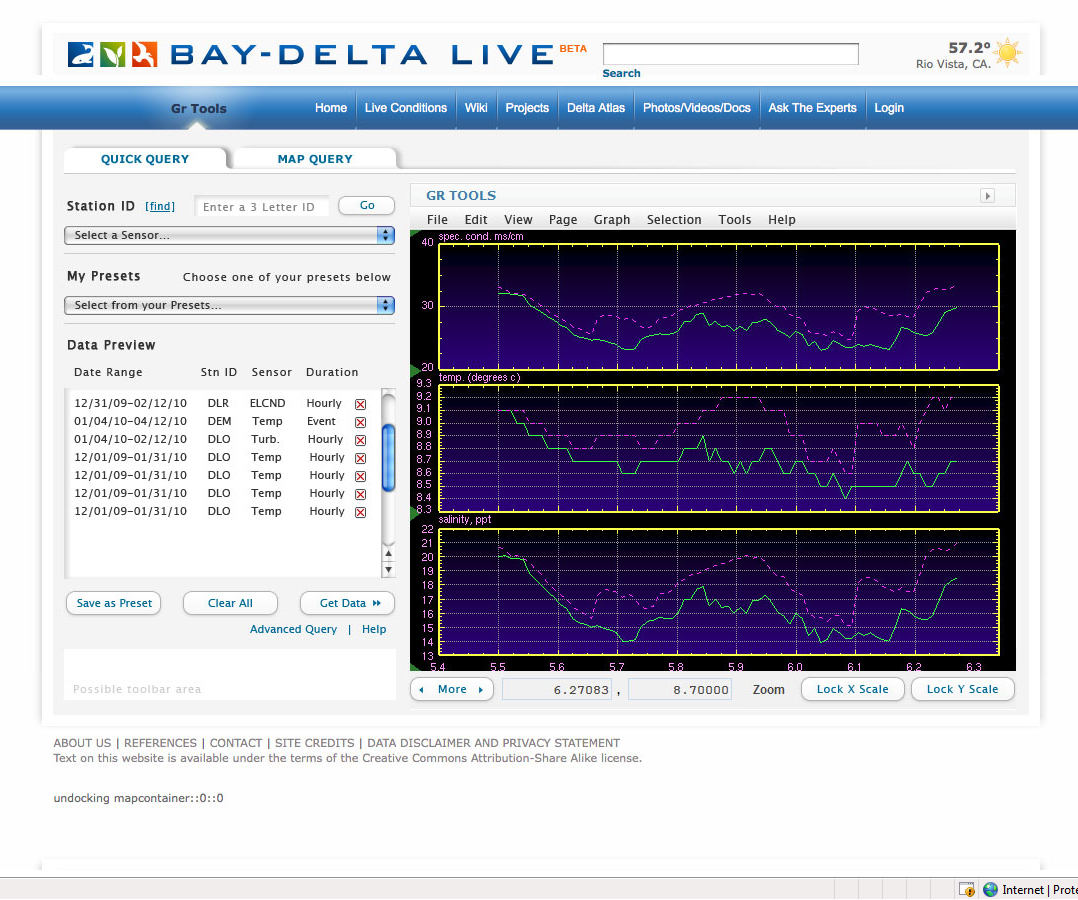Click the [find] link beside Station ID
Viewport: 1078px width, 900px height.
coord(160,206)
